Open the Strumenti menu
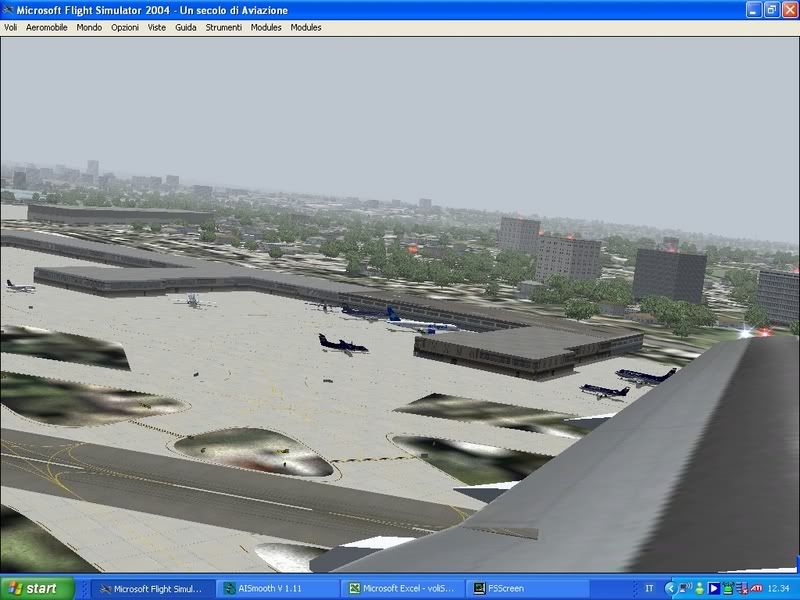 tap(223, 28)
